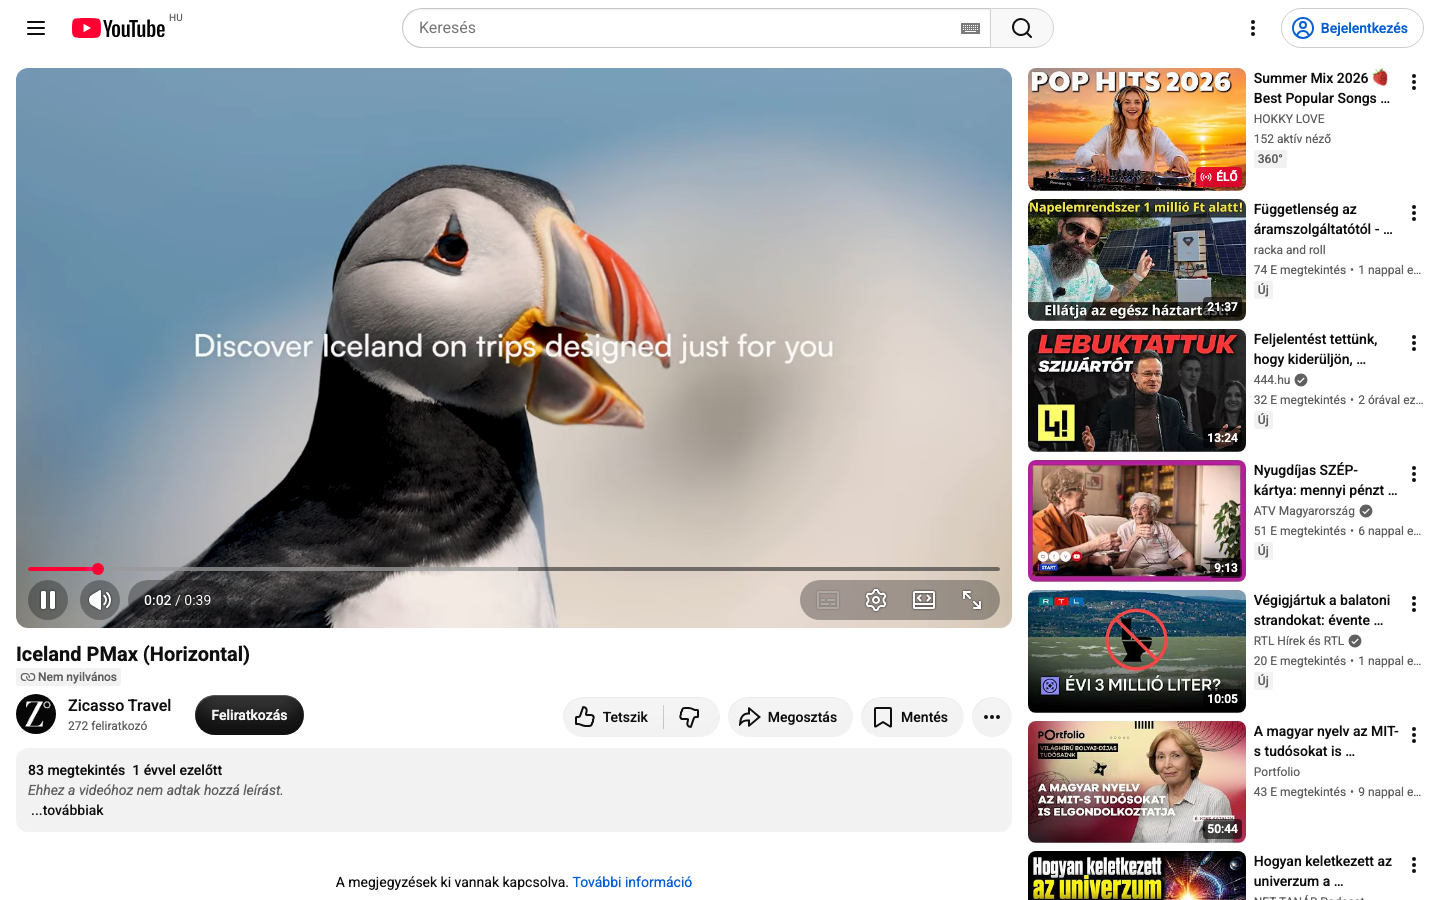
Task: Open the Summer Mix 2026 thumbnail
Action: pos(1137,129)
